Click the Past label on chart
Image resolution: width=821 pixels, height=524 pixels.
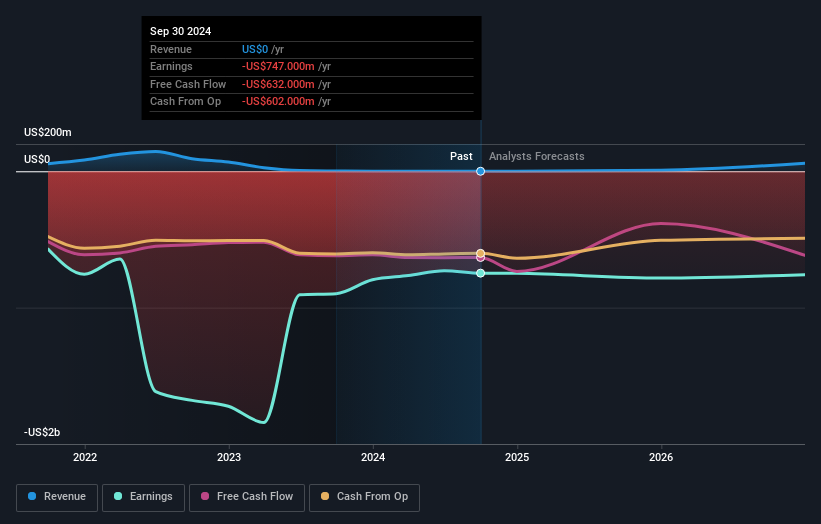click(461, 156)
